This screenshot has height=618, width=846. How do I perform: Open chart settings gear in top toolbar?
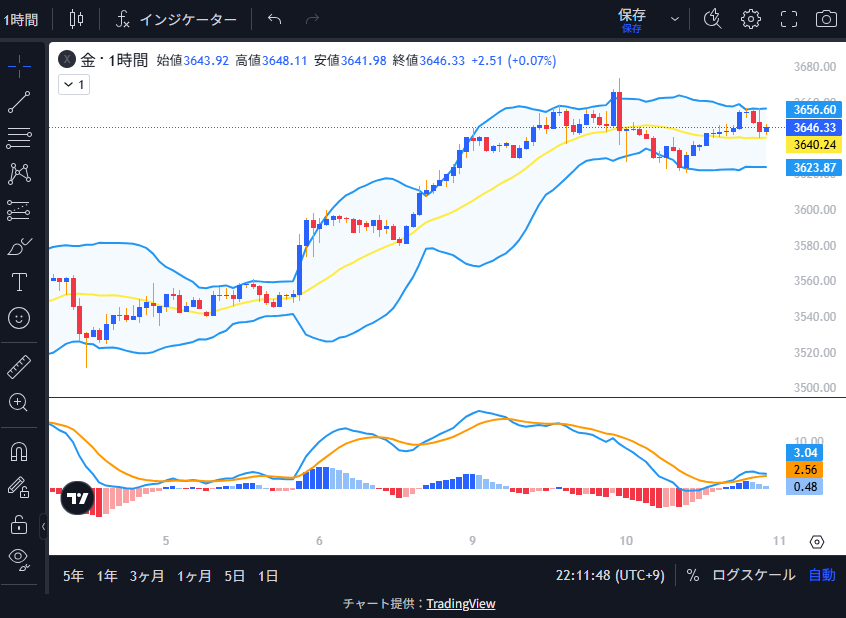[750, 18]
